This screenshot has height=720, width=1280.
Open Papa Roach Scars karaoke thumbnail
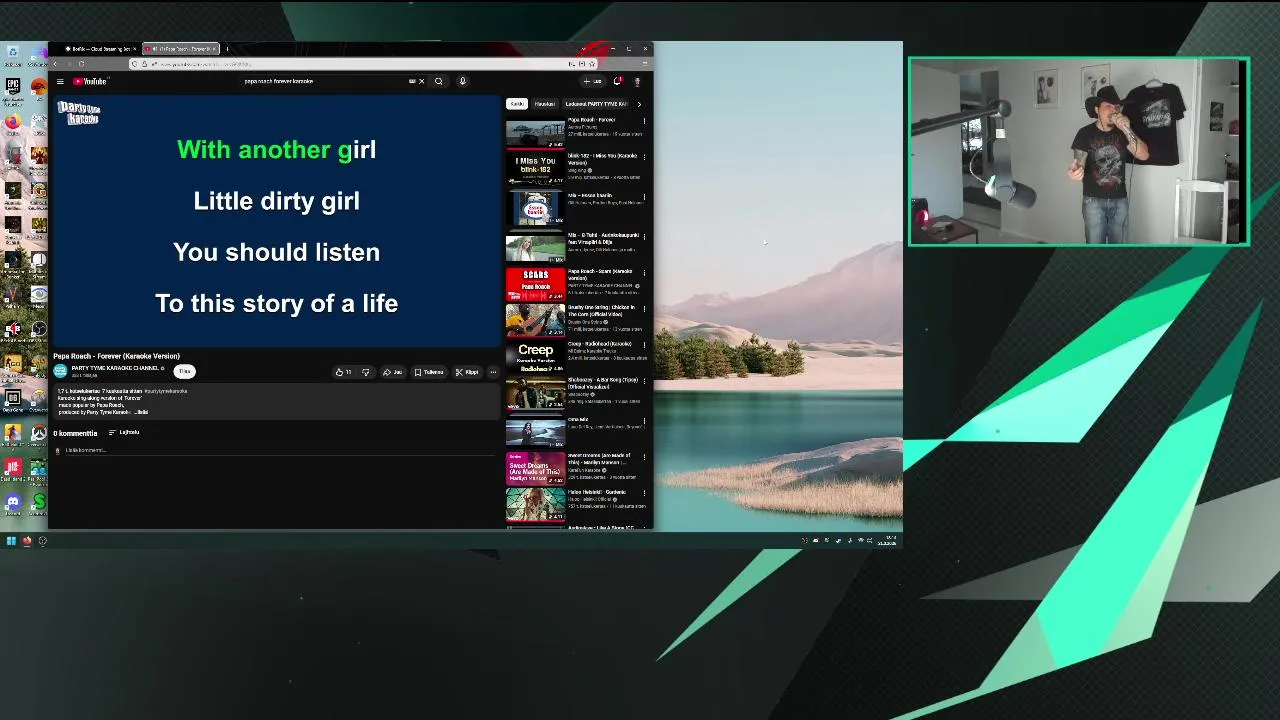pyautogui.click(x=535, y=284)
